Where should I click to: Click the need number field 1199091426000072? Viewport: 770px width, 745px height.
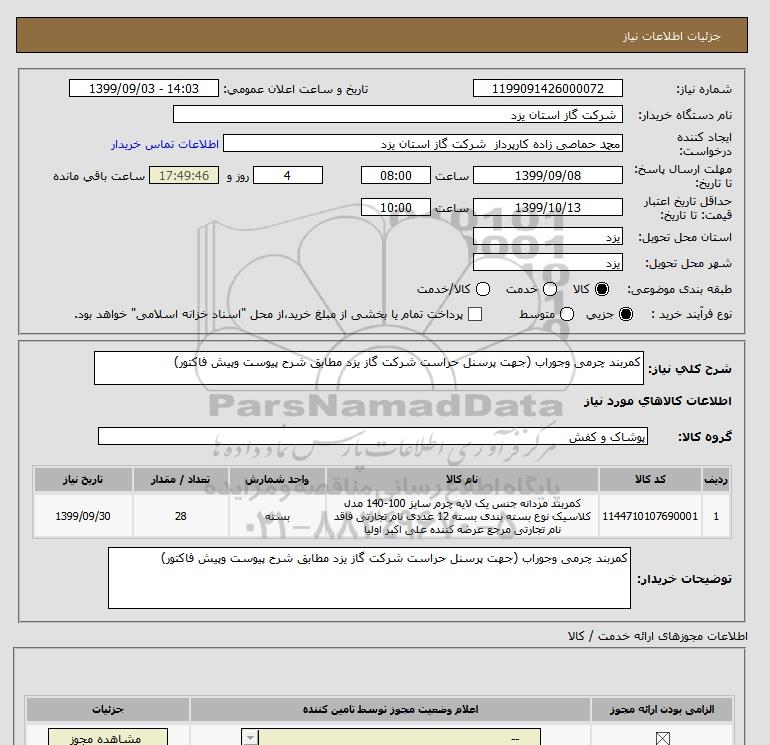[548, 89]
